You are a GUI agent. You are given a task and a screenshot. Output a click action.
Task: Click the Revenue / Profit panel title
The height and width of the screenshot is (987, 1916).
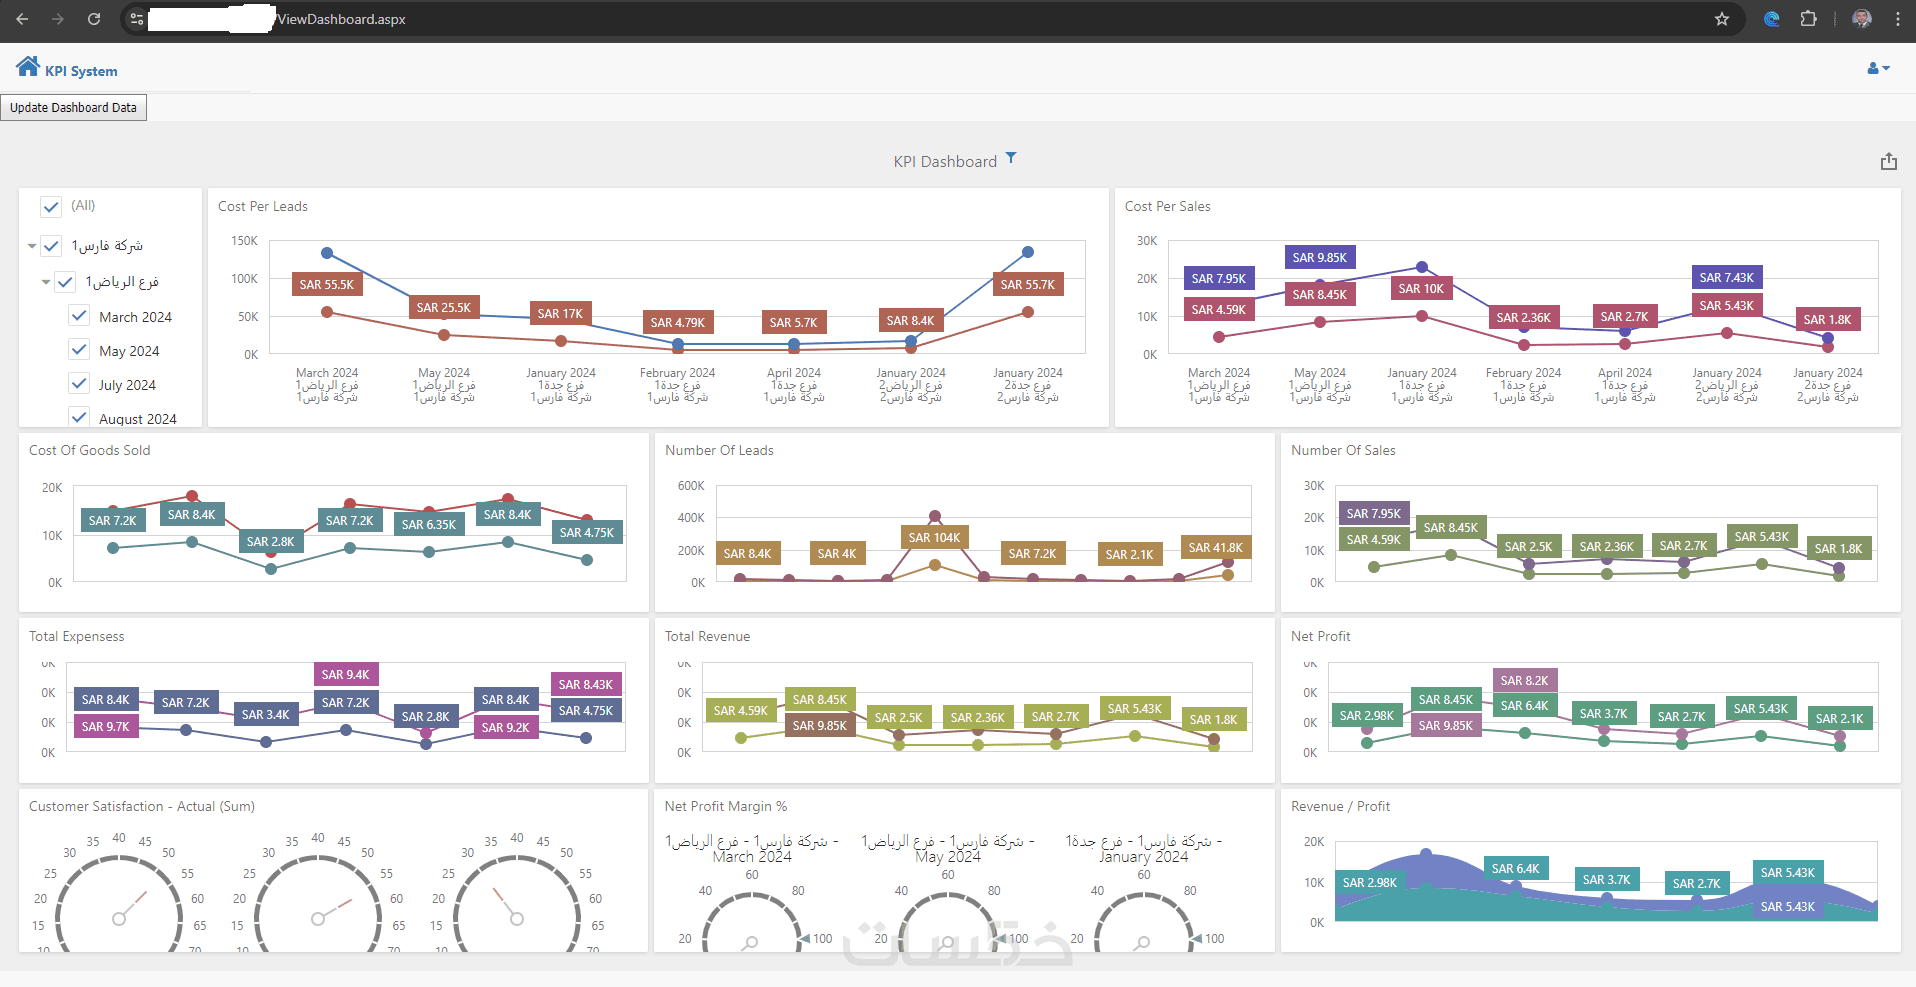[x=1340, y=806]
